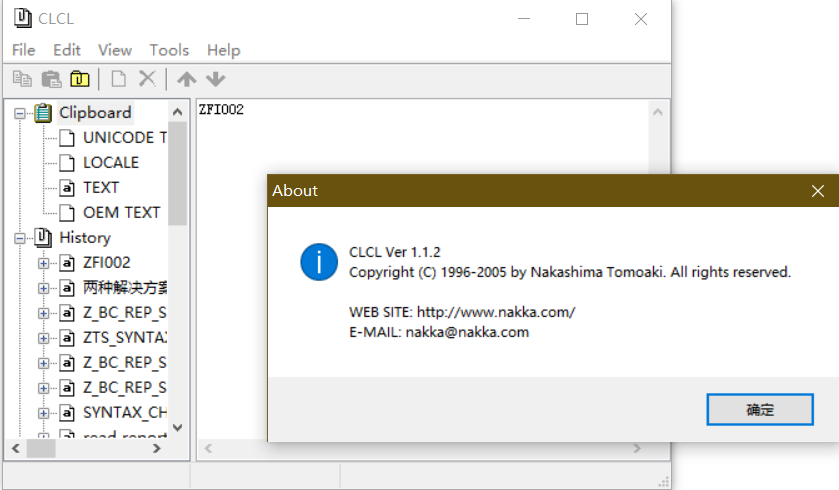This screenshot has height=490, width=839.
Task: Select the SYNTAX_CH history item
Action: coord(125,412)
